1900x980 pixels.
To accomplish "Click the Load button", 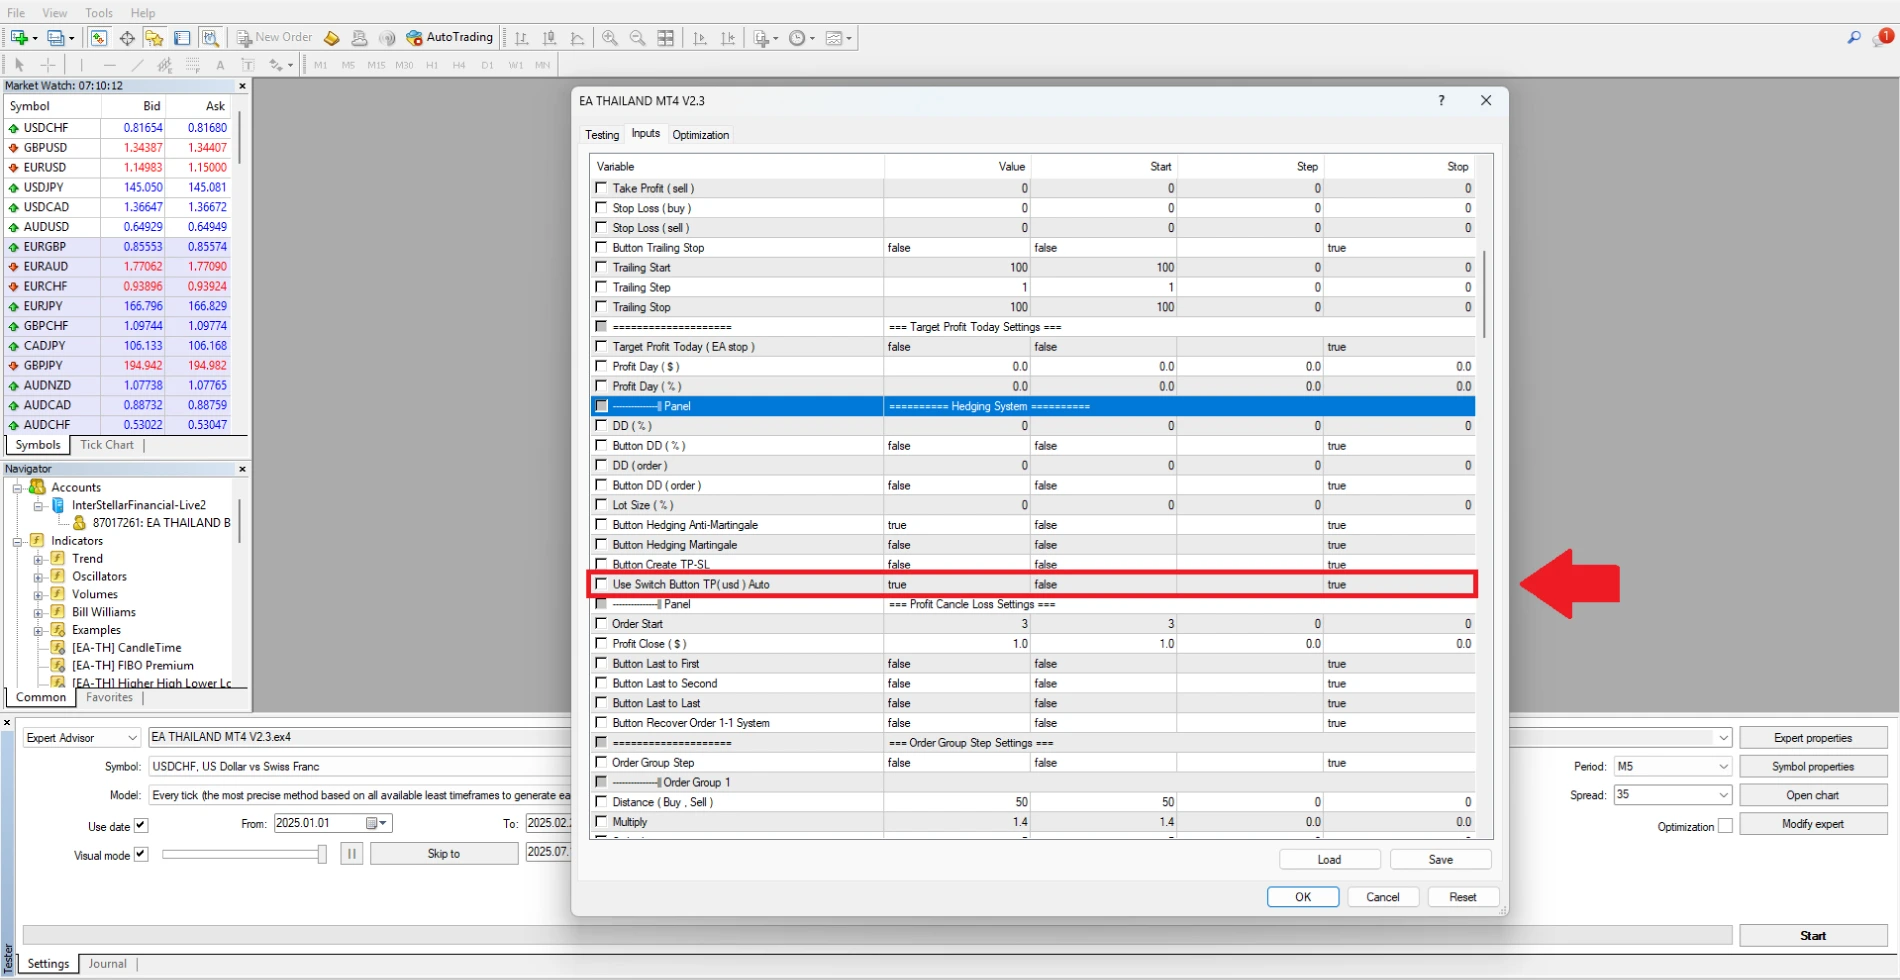I will pos(1329,860).
